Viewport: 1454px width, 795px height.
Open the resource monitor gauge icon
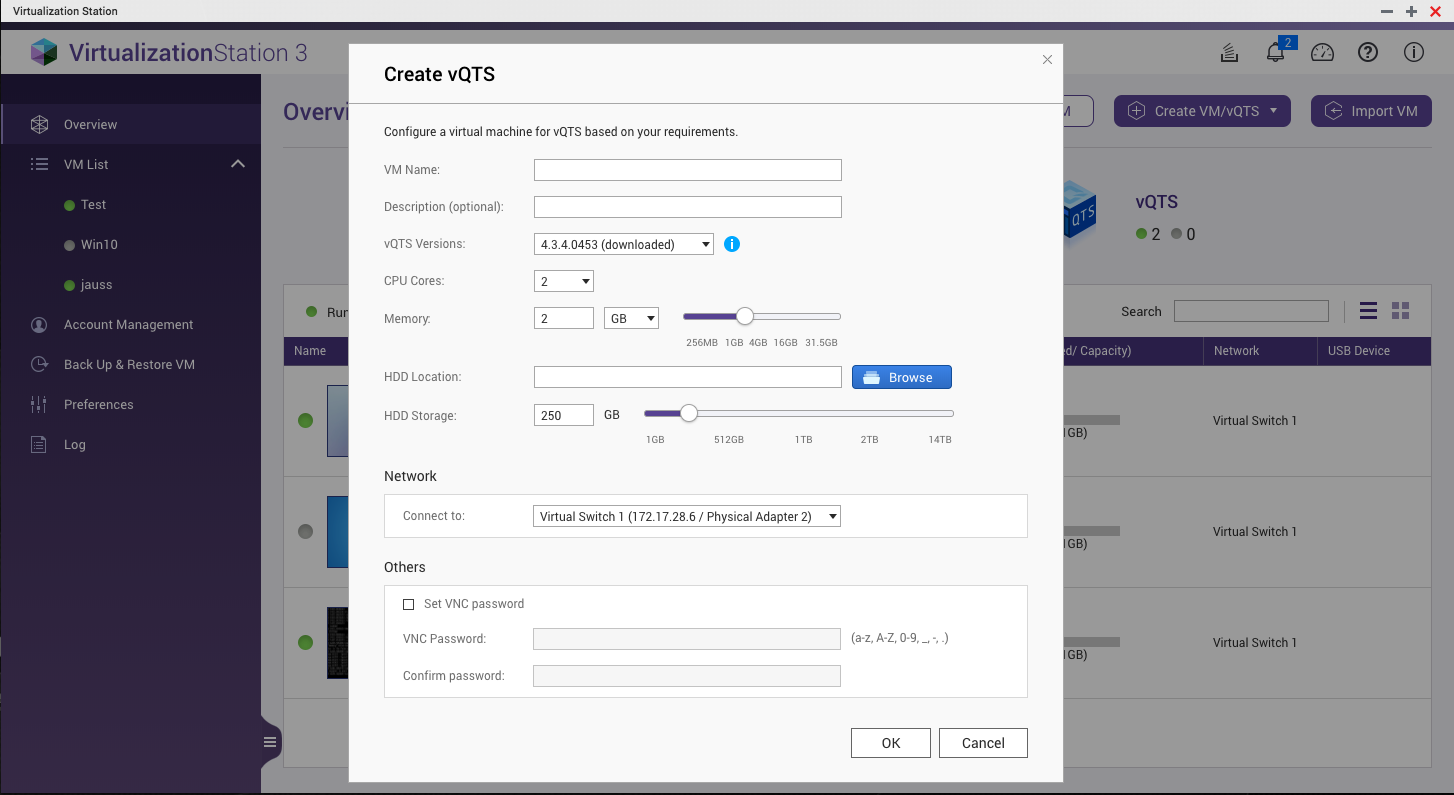(x=1322, y=52)
